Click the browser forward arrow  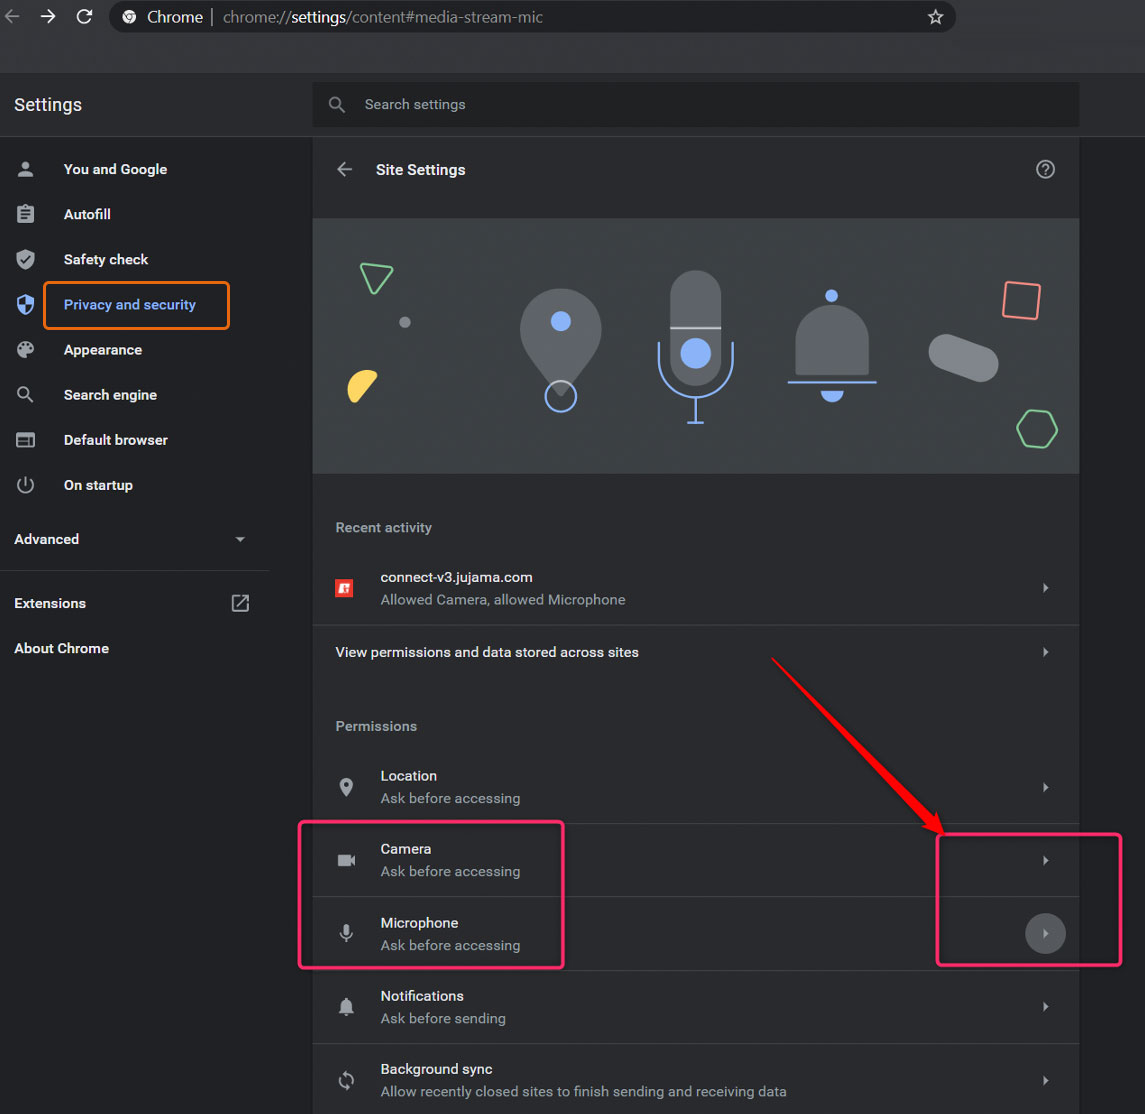pos(48,17)
